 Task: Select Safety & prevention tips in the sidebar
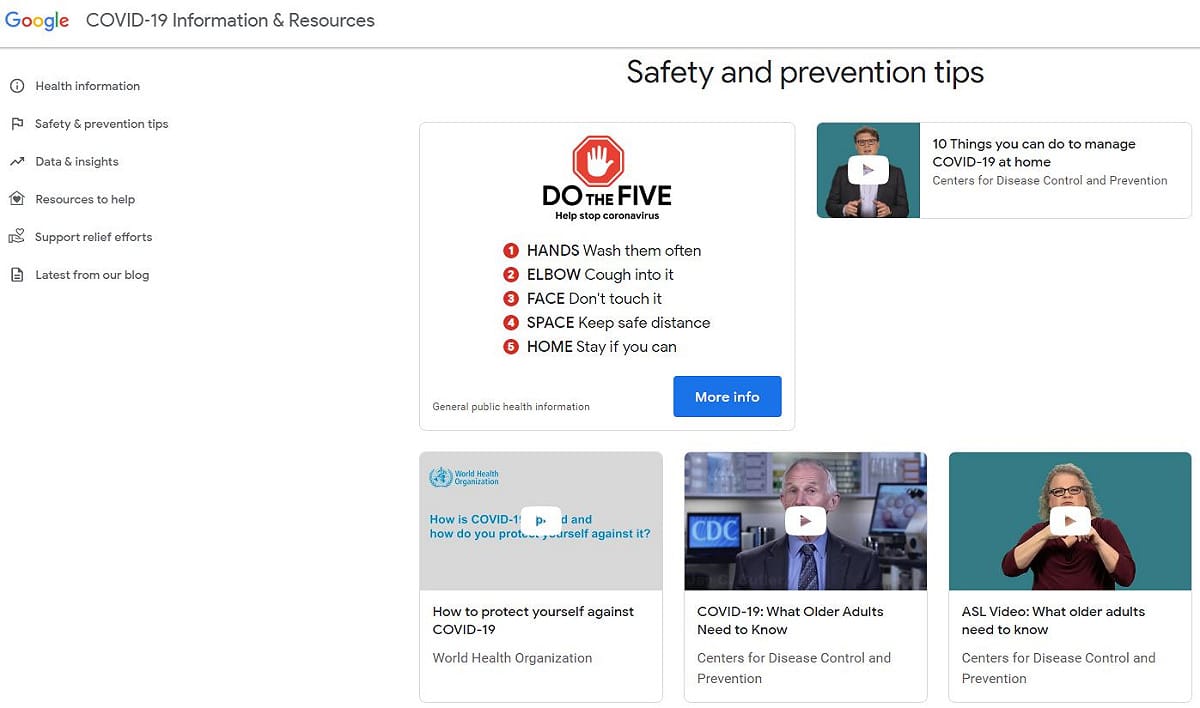(x=102, y=124)
